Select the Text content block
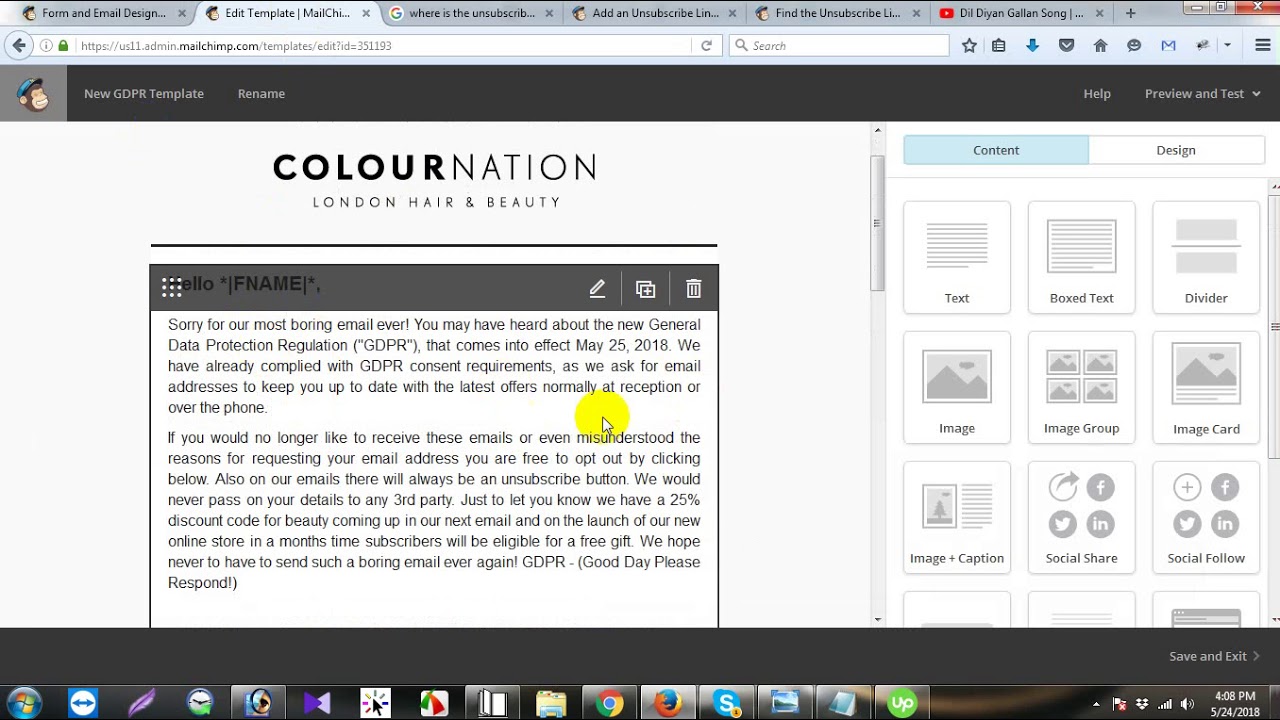The width and height of the screenshot is (1280, 720). pyautogui.click(x=957, y=257)
